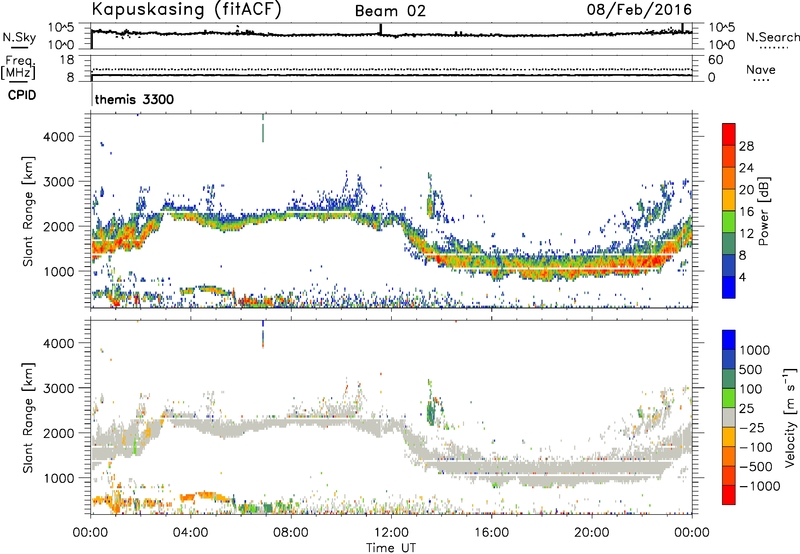This screenshot has height=554, width=800.
Task: Click the '12:00' time axis label
Action: [391, 533]
